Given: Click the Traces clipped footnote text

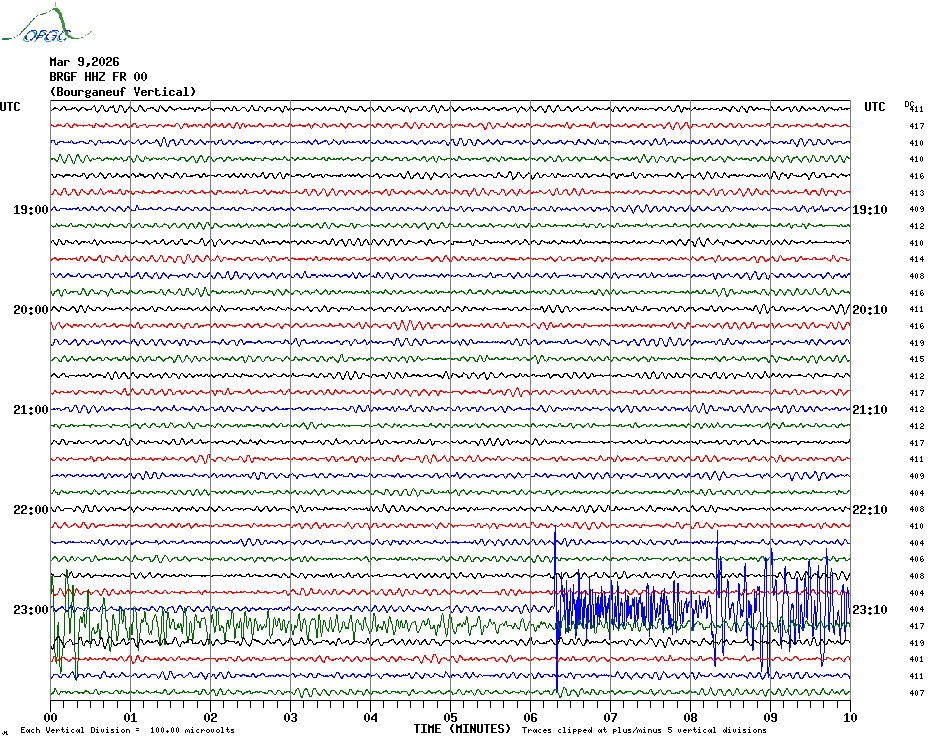Looking at the screenshot, I should point(644,730).
